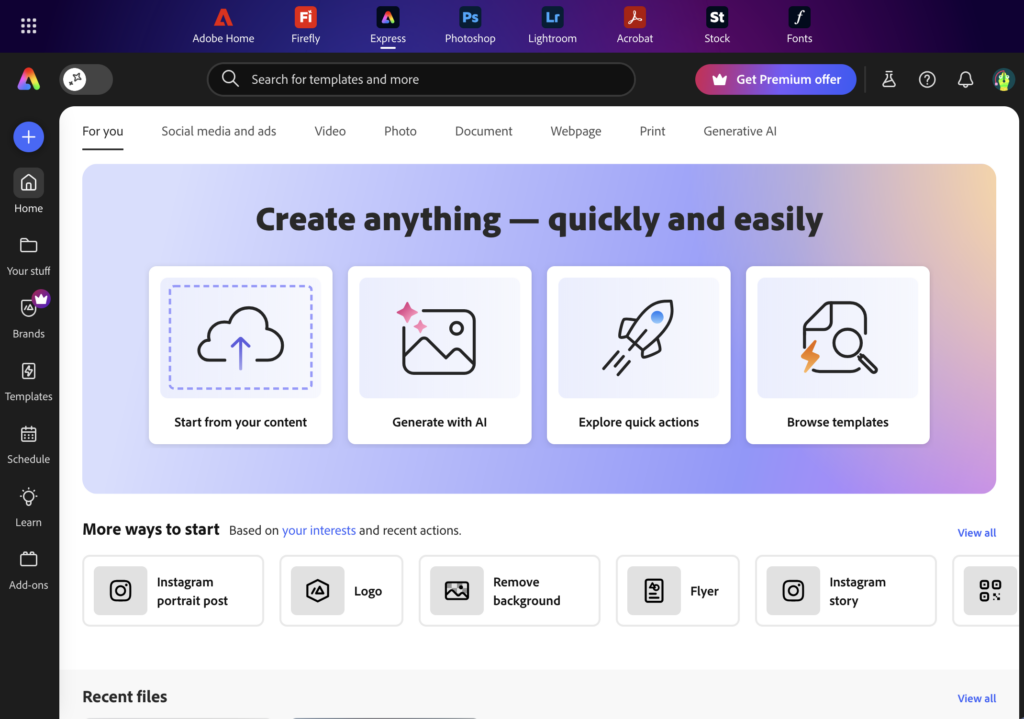Viewport: 1024px width, 719px height.
Task: Open the user profile avatar menu
Action: (1003, 80)
